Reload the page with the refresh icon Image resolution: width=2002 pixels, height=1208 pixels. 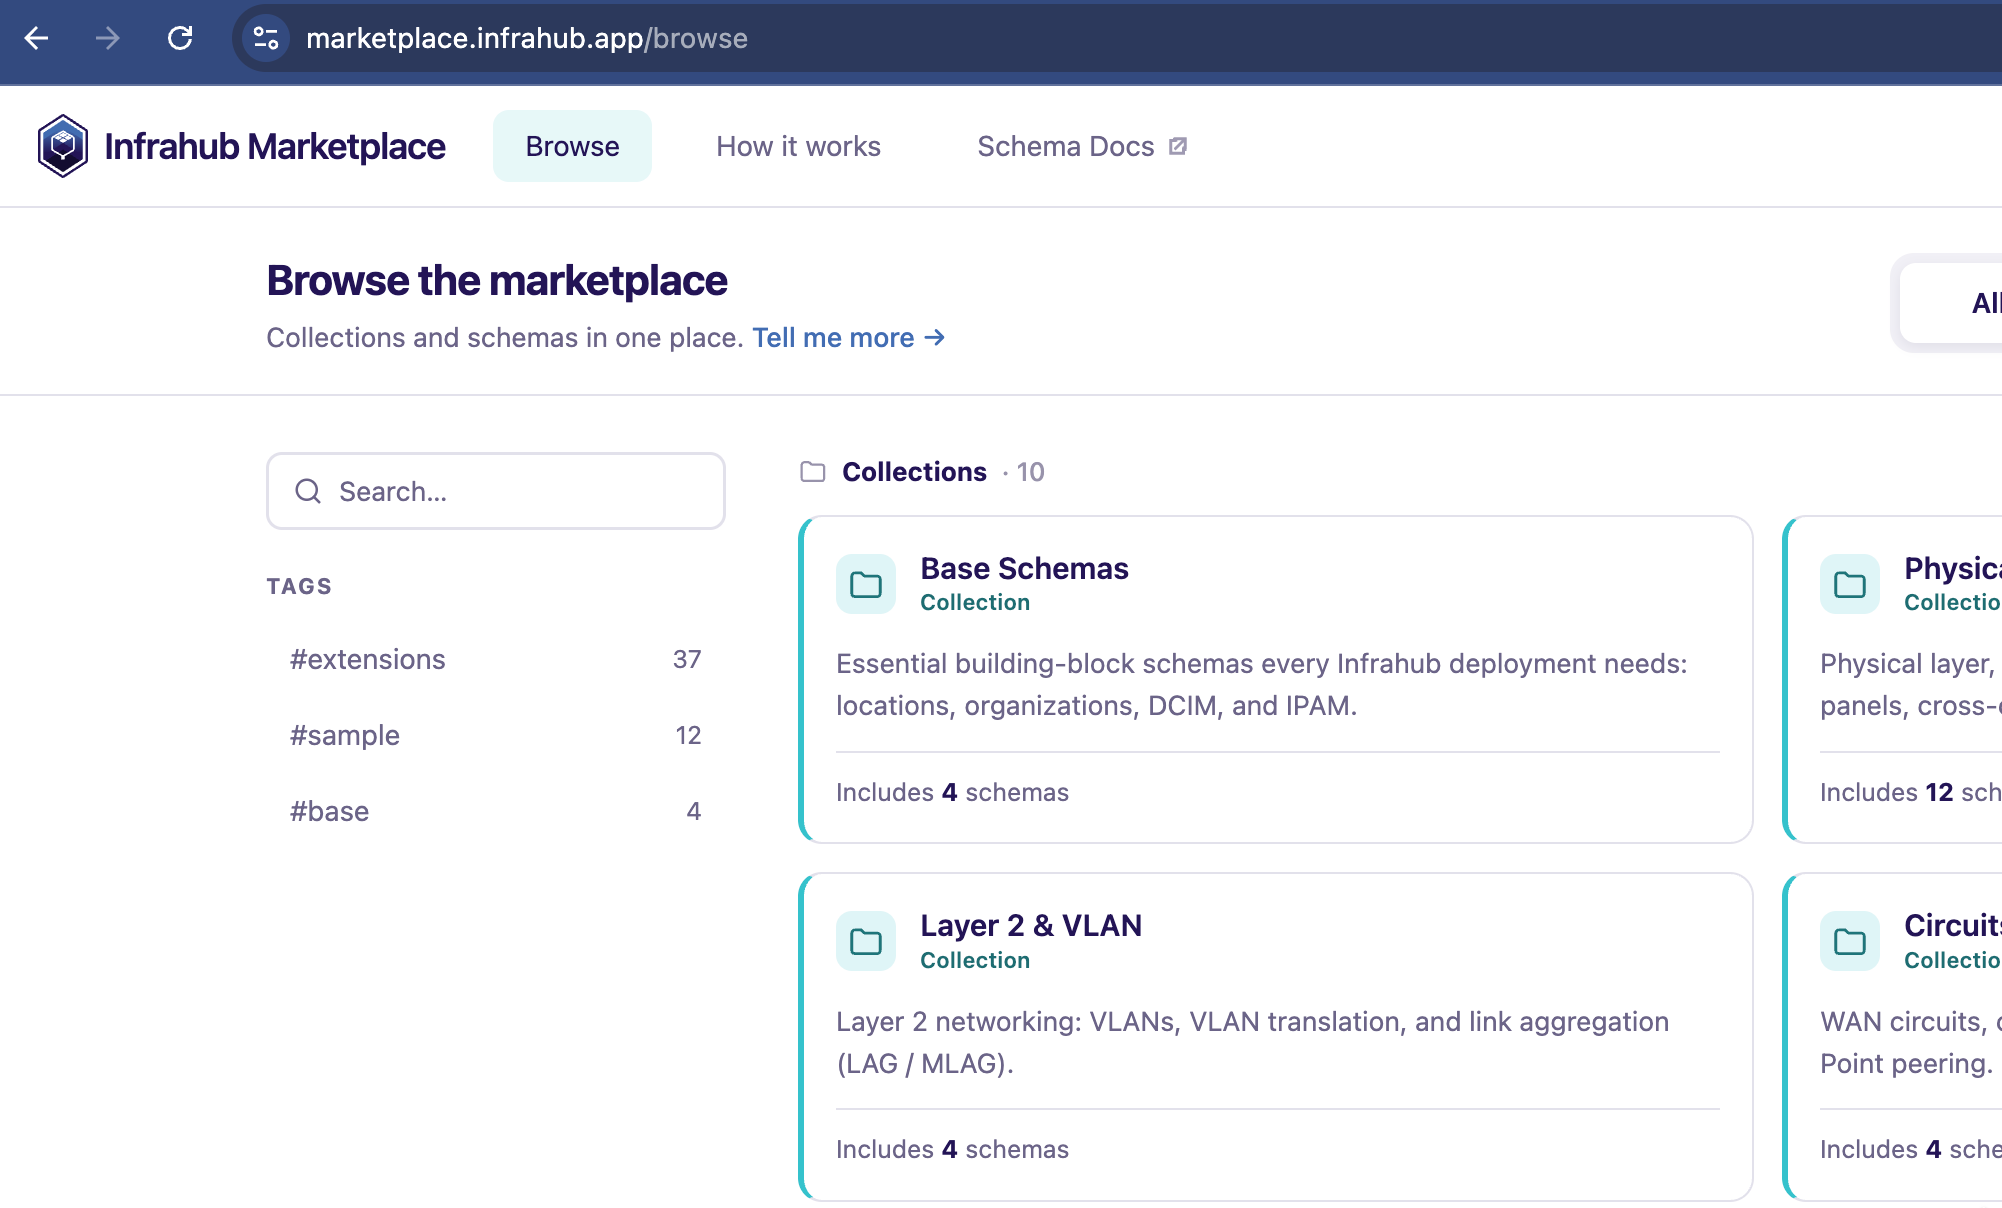click(180, 38)
